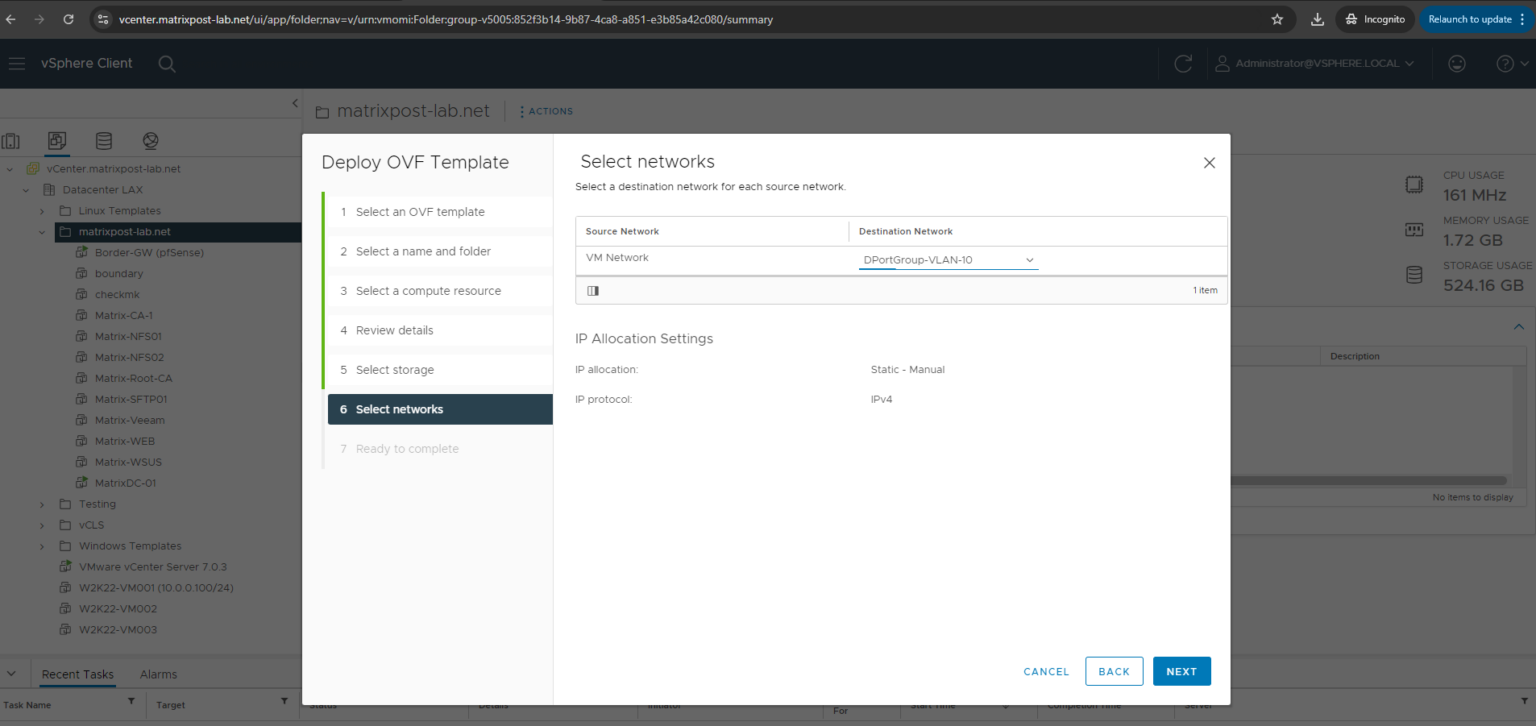Expand the Testing folder in the tree
This screenshot has width=1536, height=726.
[x=43, y=503]
